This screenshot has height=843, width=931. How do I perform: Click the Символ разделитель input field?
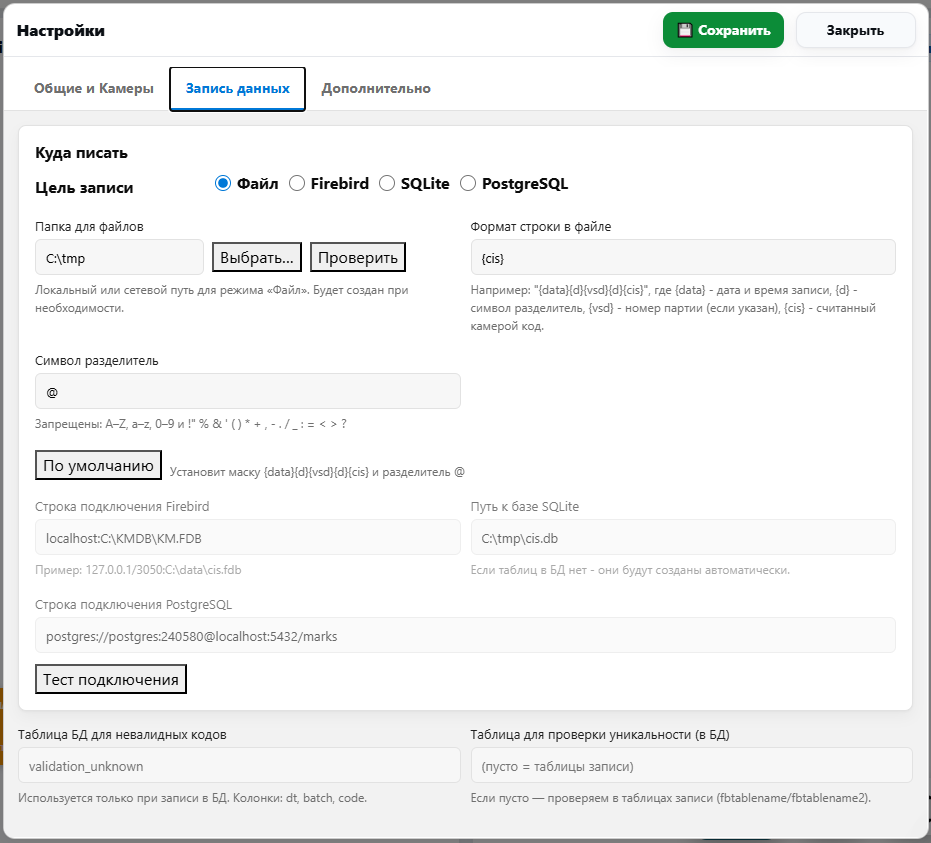(248, 391)
